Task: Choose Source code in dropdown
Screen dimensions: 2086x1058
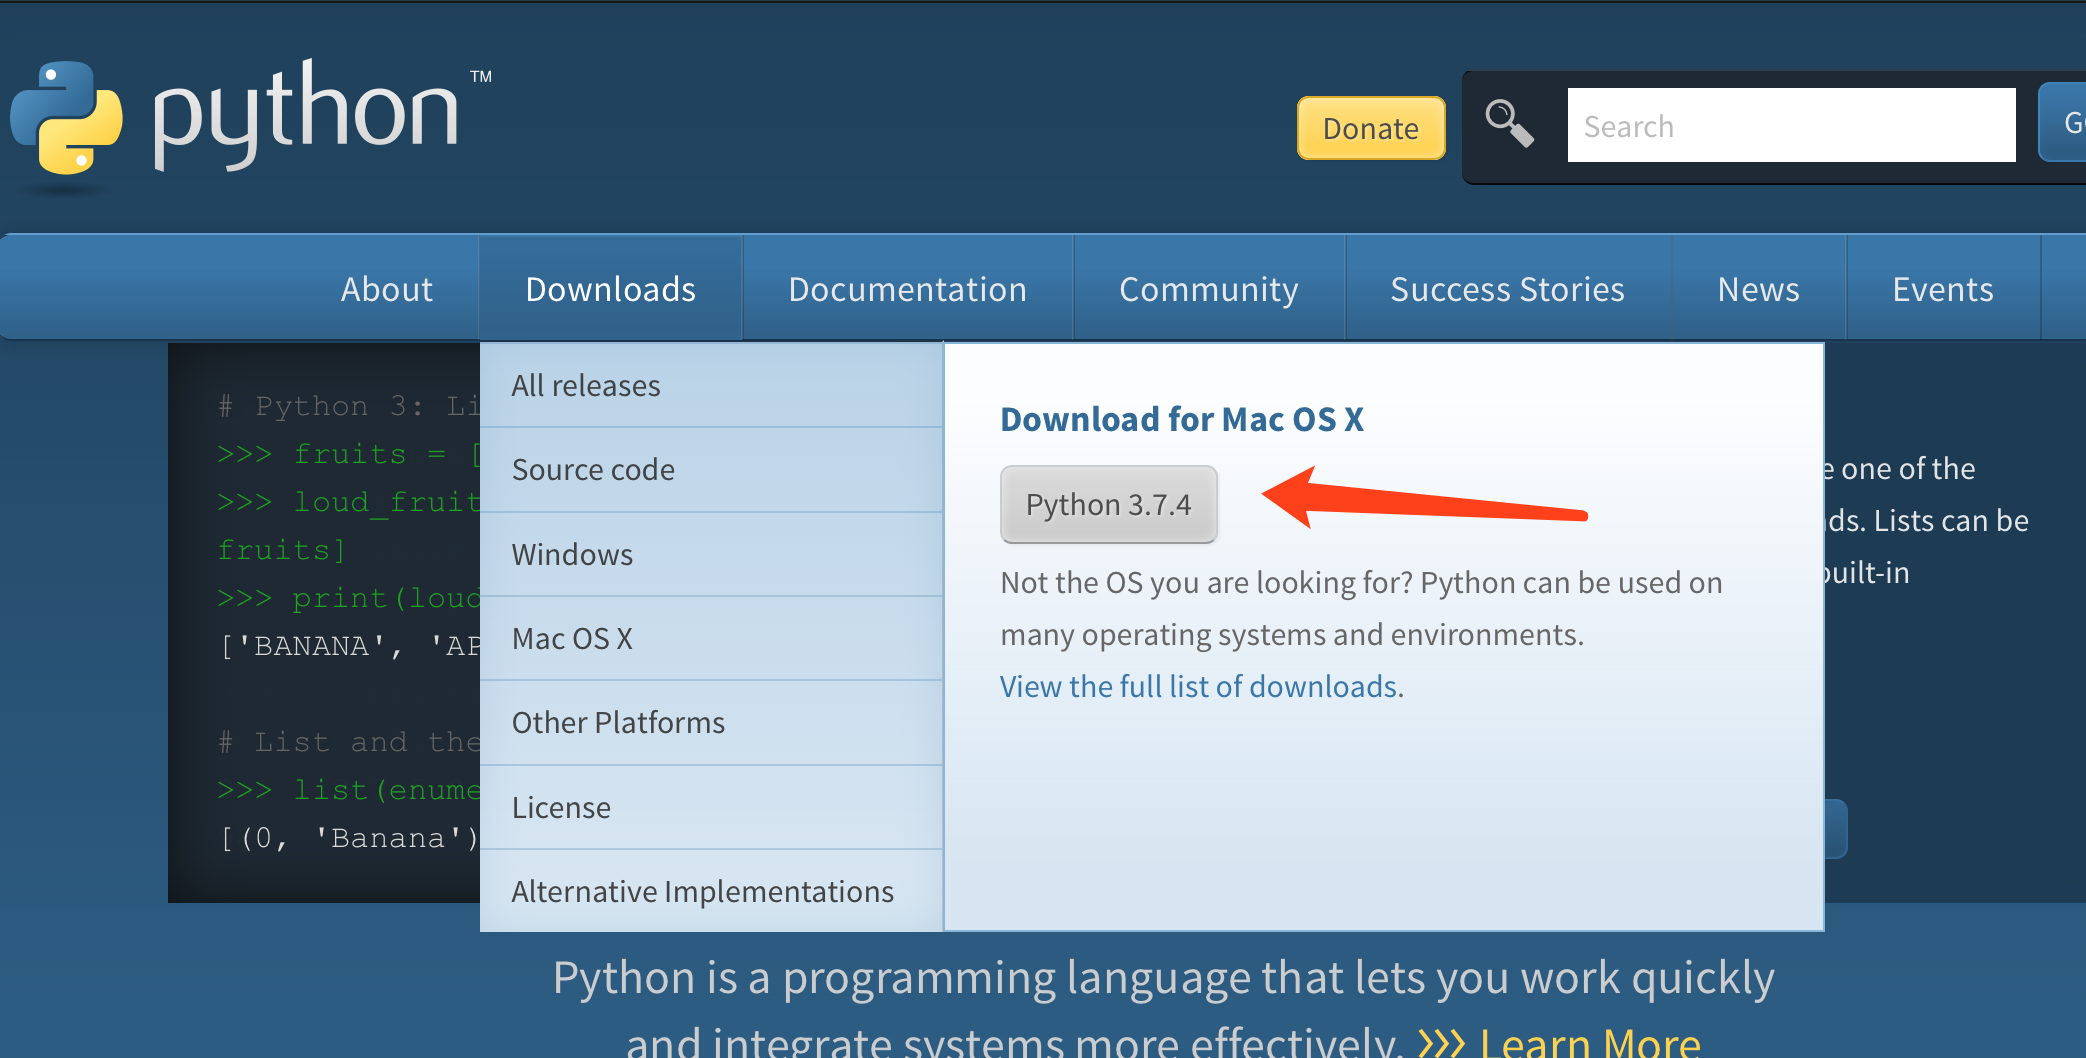Action: pyautogui.click(x=593, y=469)
